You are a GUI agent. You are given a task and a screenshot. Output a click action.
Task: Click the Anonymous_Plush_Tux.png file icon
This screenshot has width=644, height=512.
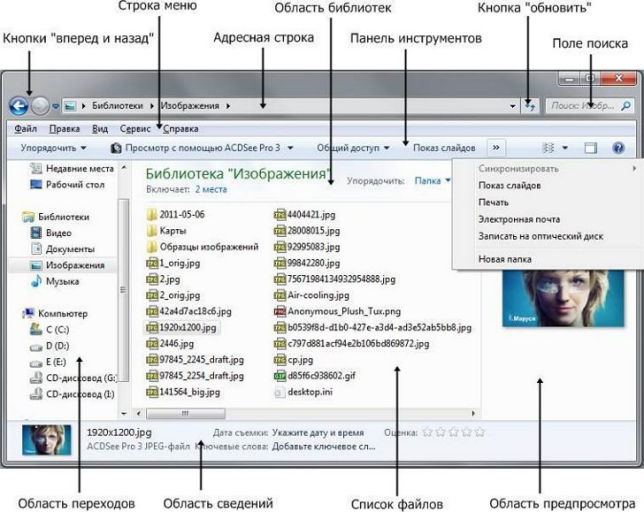coord(280,311)
